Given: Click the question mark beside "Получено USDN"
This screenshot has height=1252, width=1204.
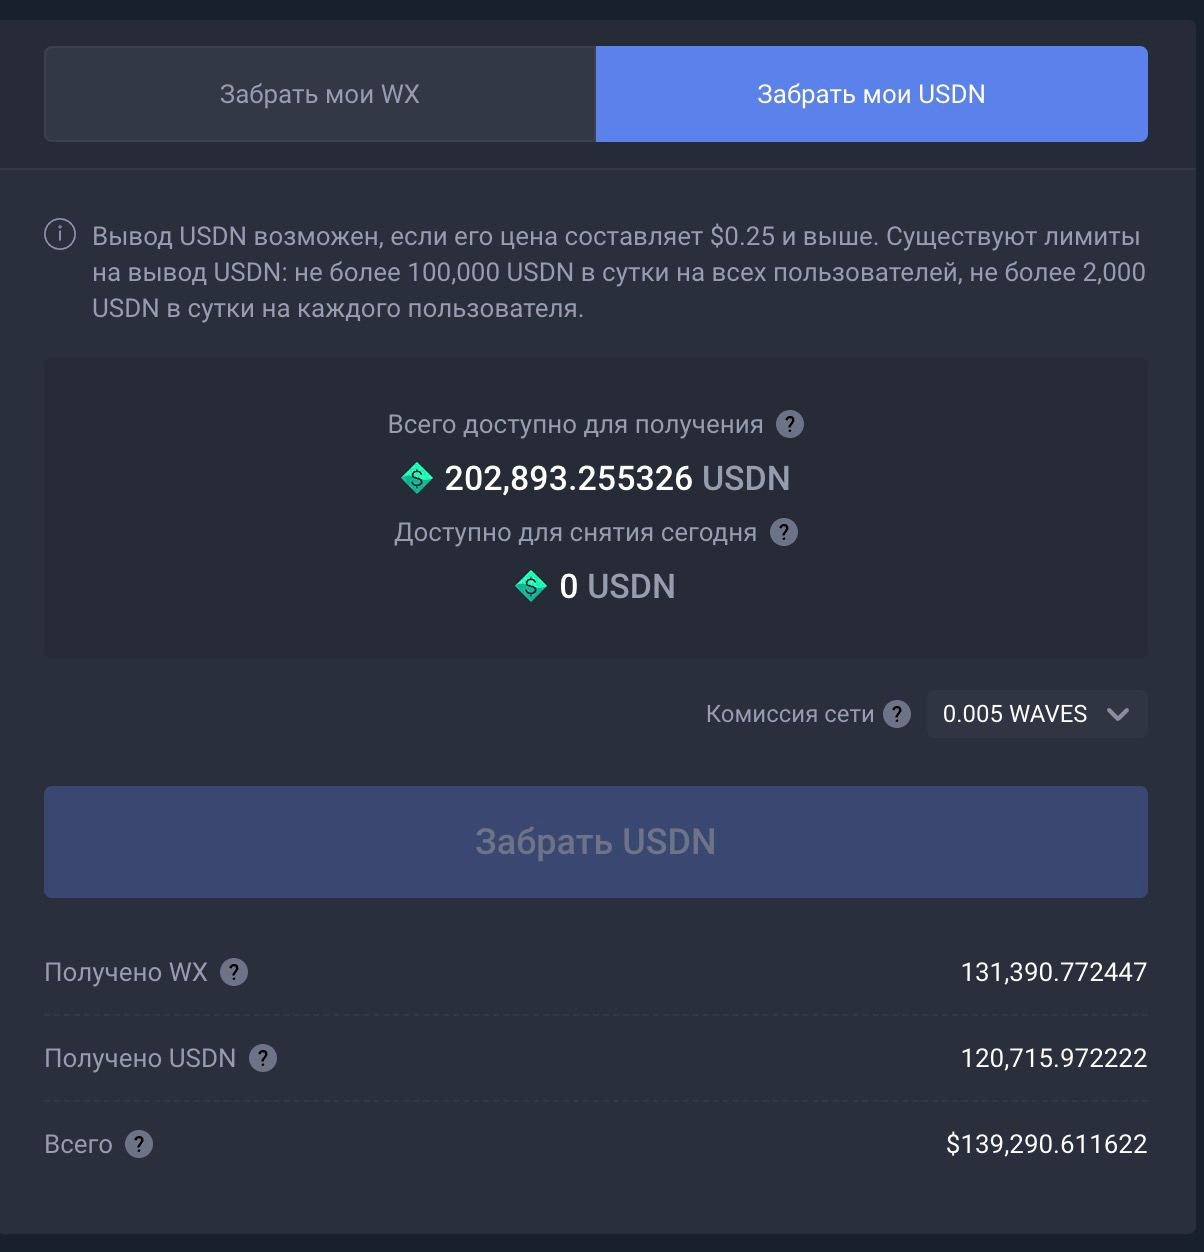Looking at the screenshot, I should click(263, 1058).
